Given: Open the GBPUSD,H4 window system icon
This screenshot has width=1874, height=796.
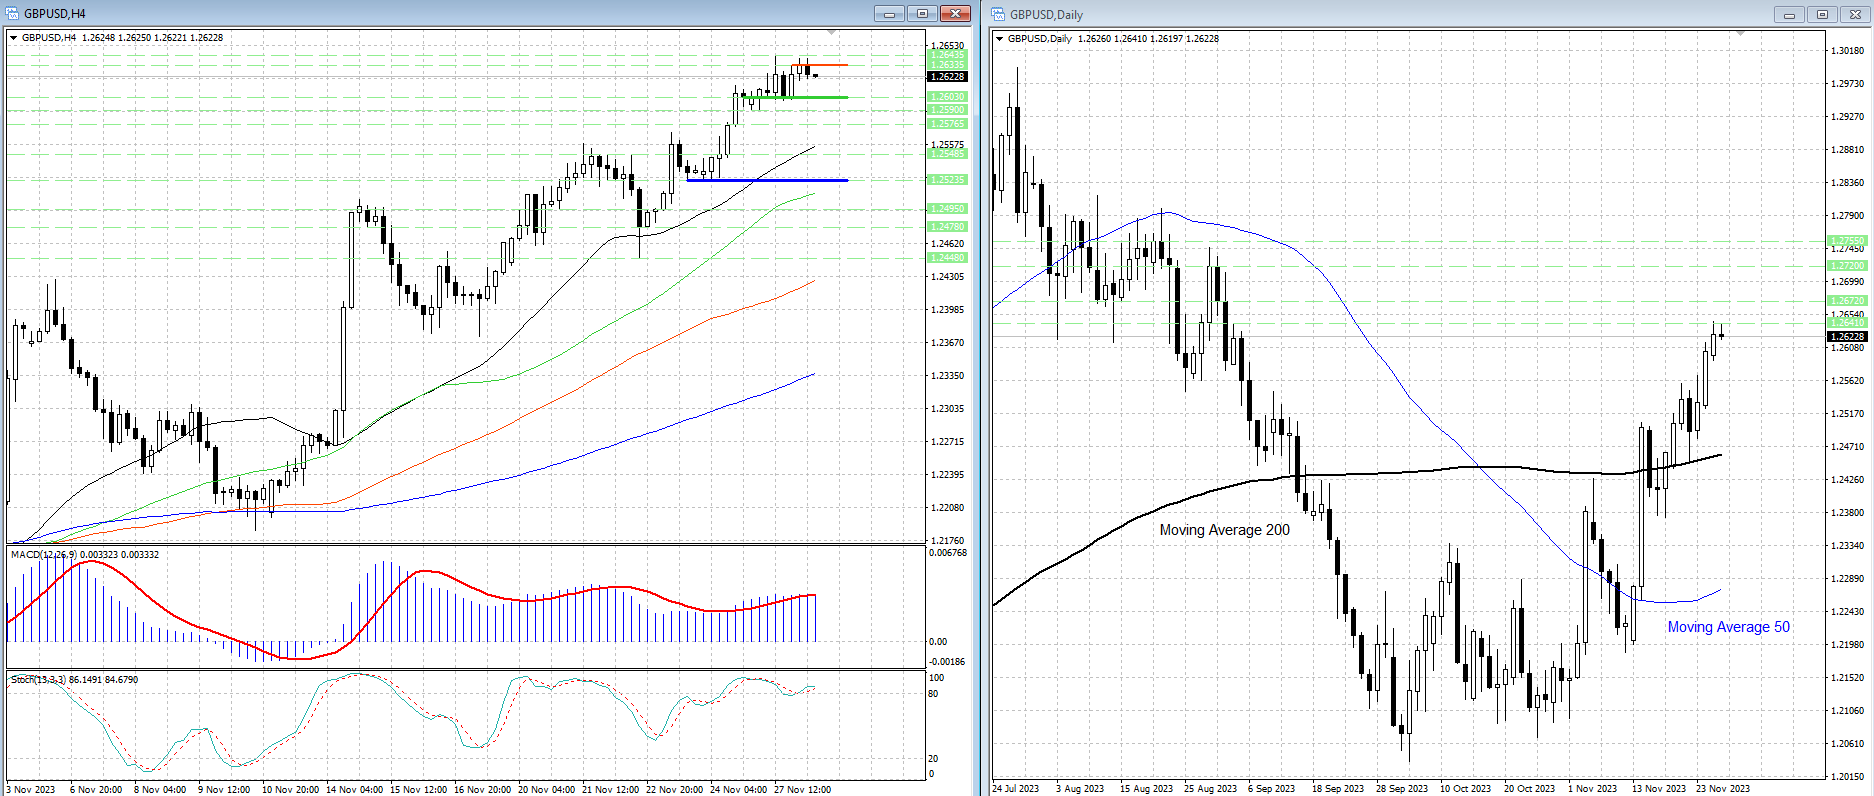Looking at the screenshot, I should [x=12, y=13].
